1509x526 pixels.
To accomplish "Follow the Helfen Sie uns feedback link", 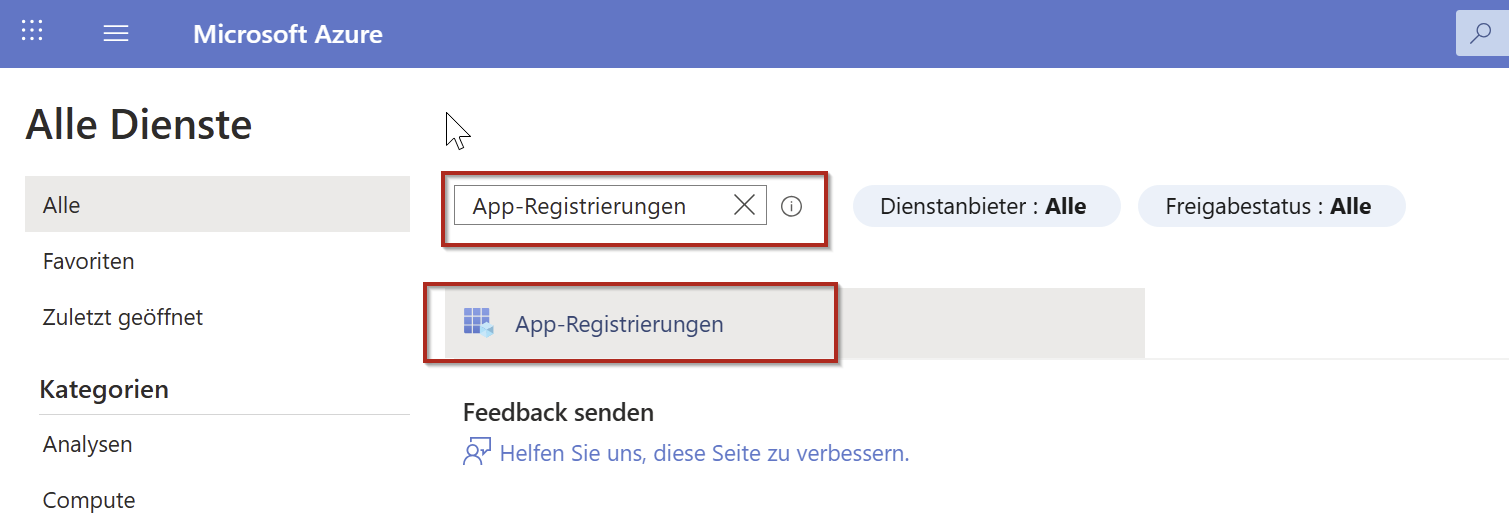I will (704, 453).
